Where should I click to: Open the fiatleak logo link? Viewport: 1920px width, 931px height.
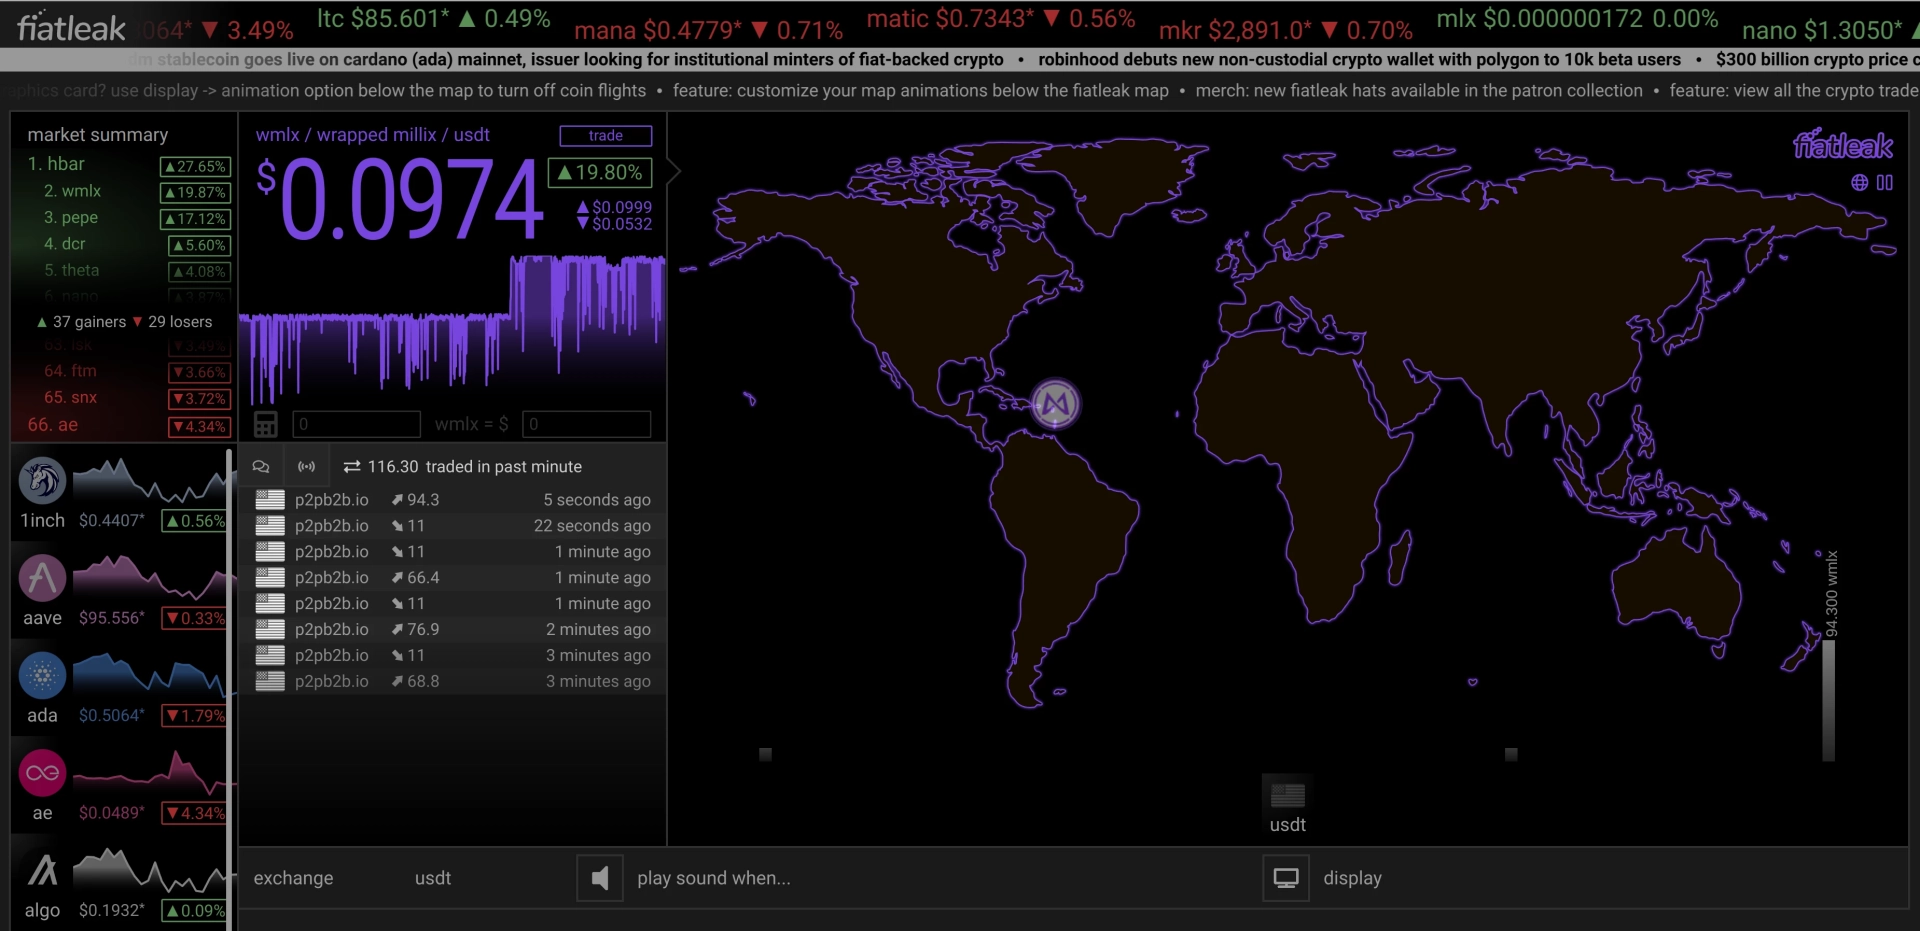click(72, 28)
